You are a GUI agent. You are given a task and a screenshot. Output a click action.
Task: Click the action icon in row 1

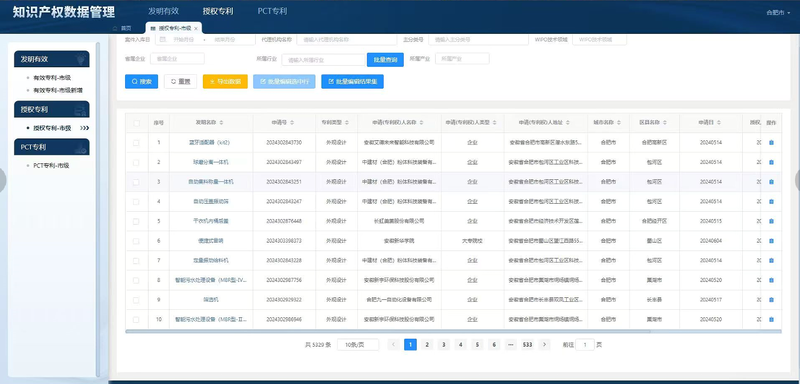tap(771, 143)
